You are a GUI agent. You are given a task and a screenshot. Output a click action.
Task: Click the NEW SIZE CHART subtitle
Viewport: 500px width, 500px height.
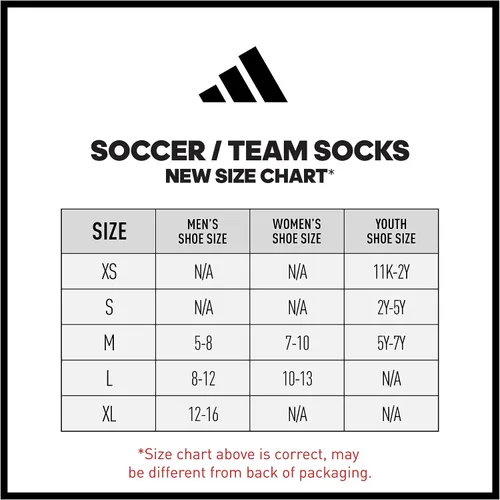click(x=250, y=176)
